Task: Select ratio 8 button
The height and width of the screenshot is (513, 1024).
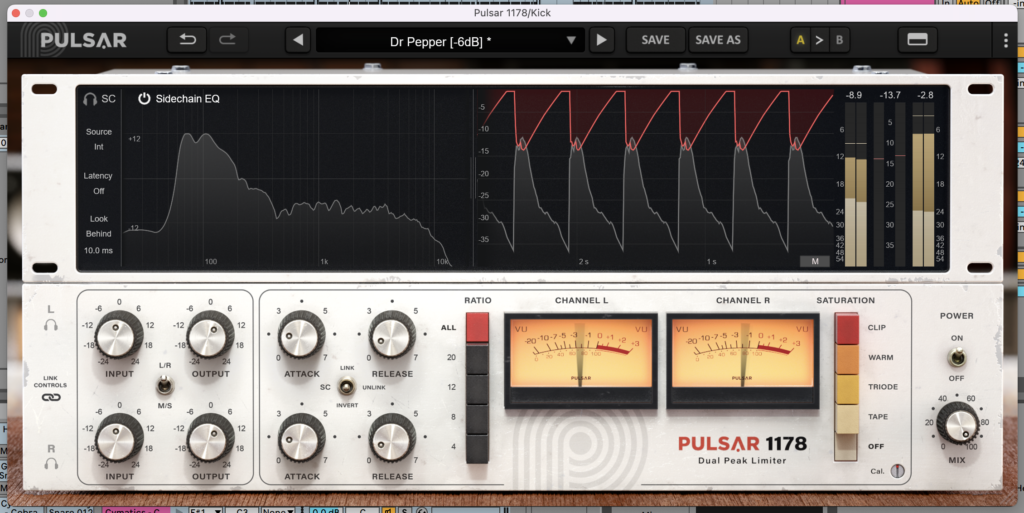Action: click(477, 418)
